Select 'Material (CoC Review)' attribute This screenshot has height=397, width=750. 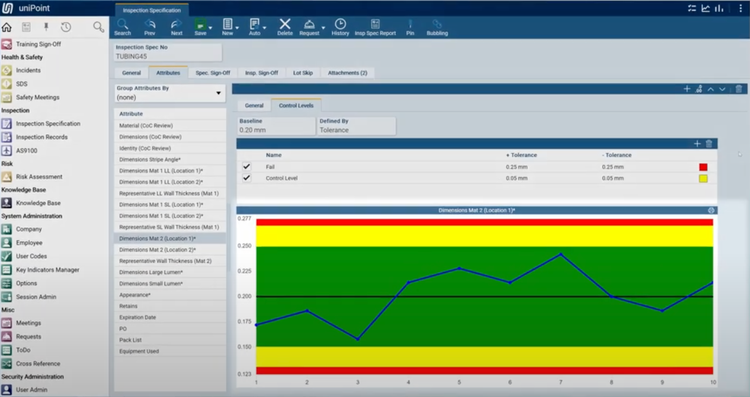170,125
